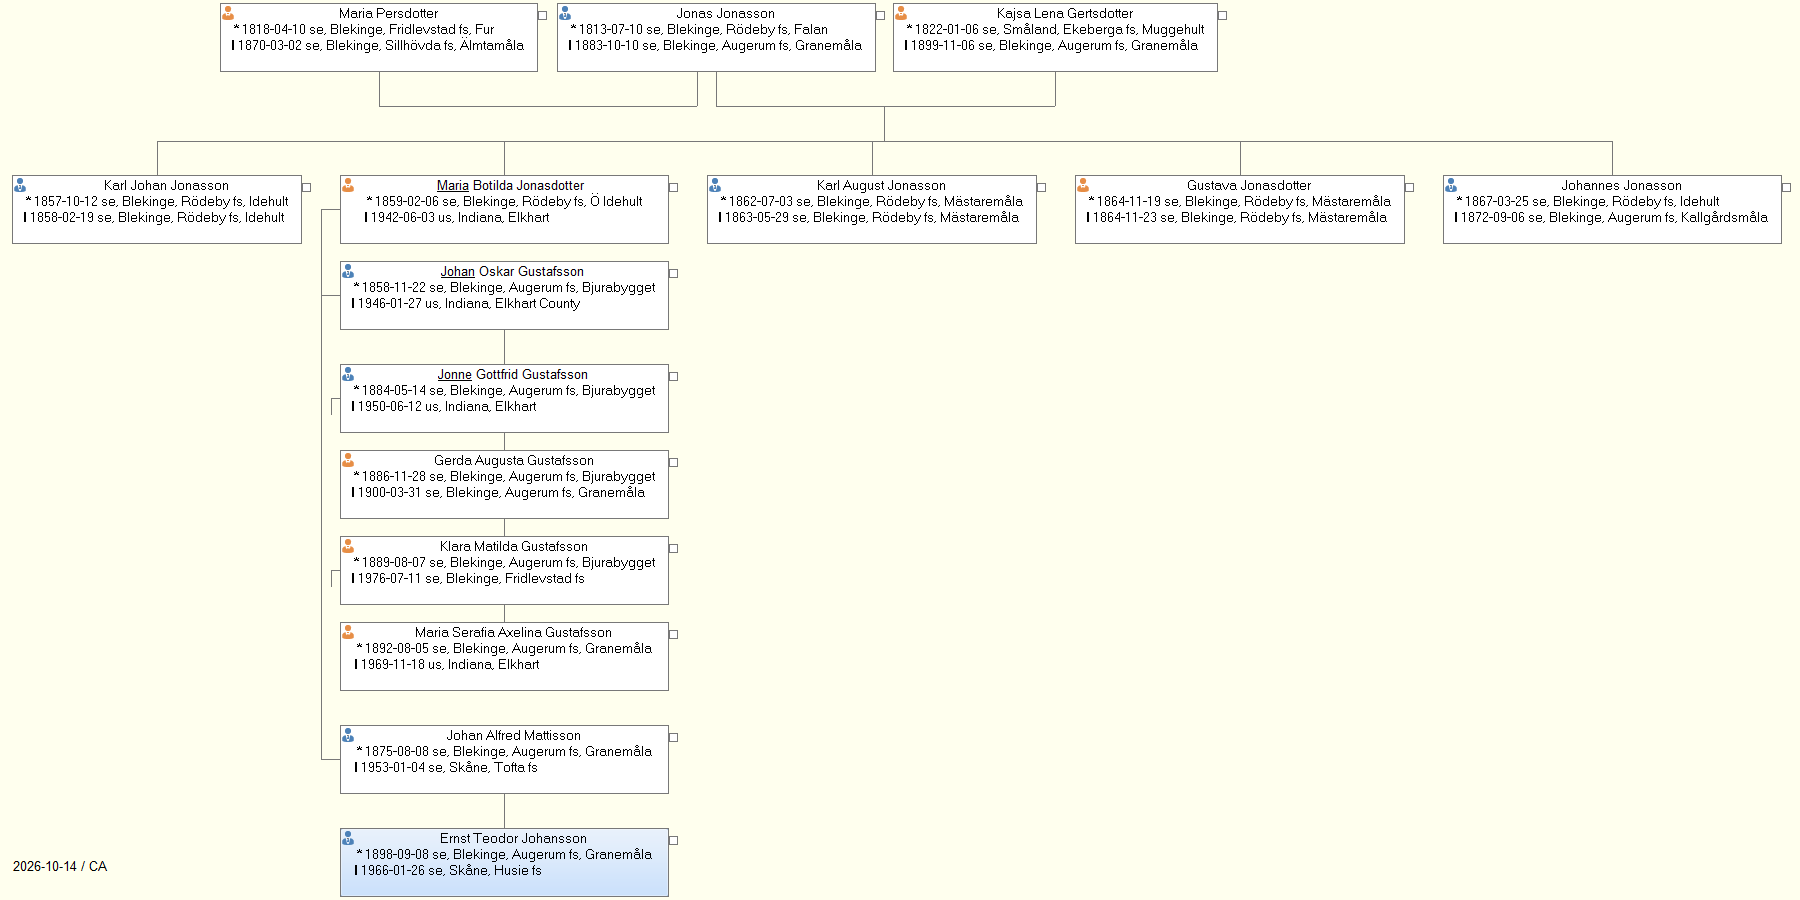1800x900 pixels.
Task: Select the highlighted Ernst Teodor Johansson name
Action: [x=513, y=838]
